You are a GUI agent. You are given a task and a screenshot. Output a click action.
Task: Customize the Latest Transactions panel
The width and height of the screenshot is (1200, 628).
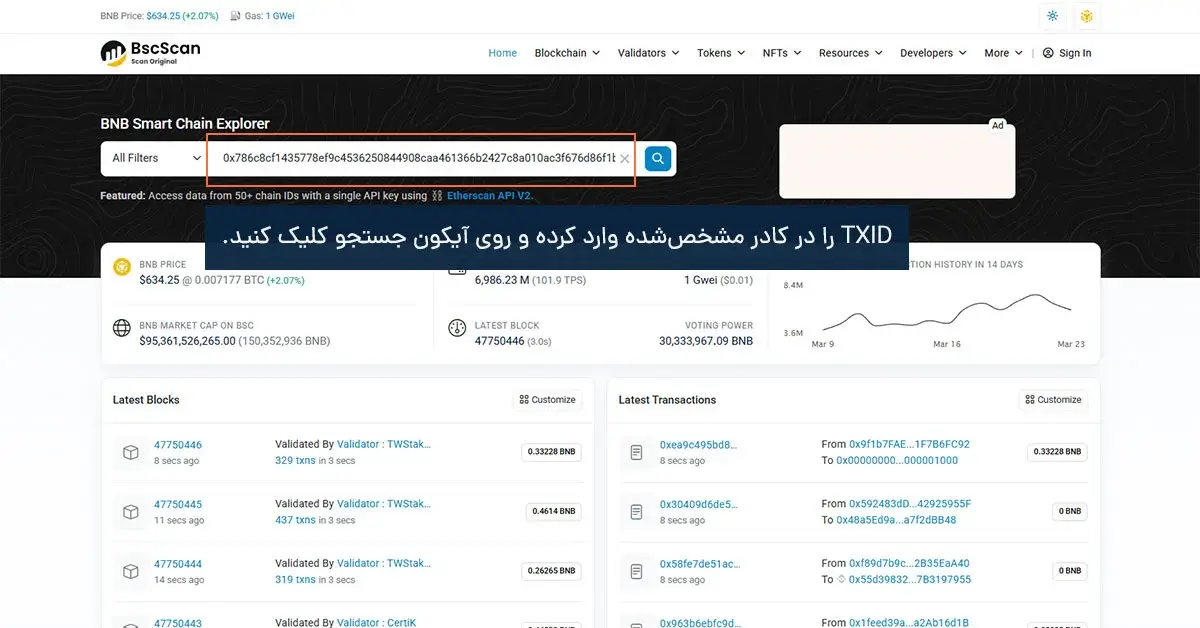[1053, 400]
